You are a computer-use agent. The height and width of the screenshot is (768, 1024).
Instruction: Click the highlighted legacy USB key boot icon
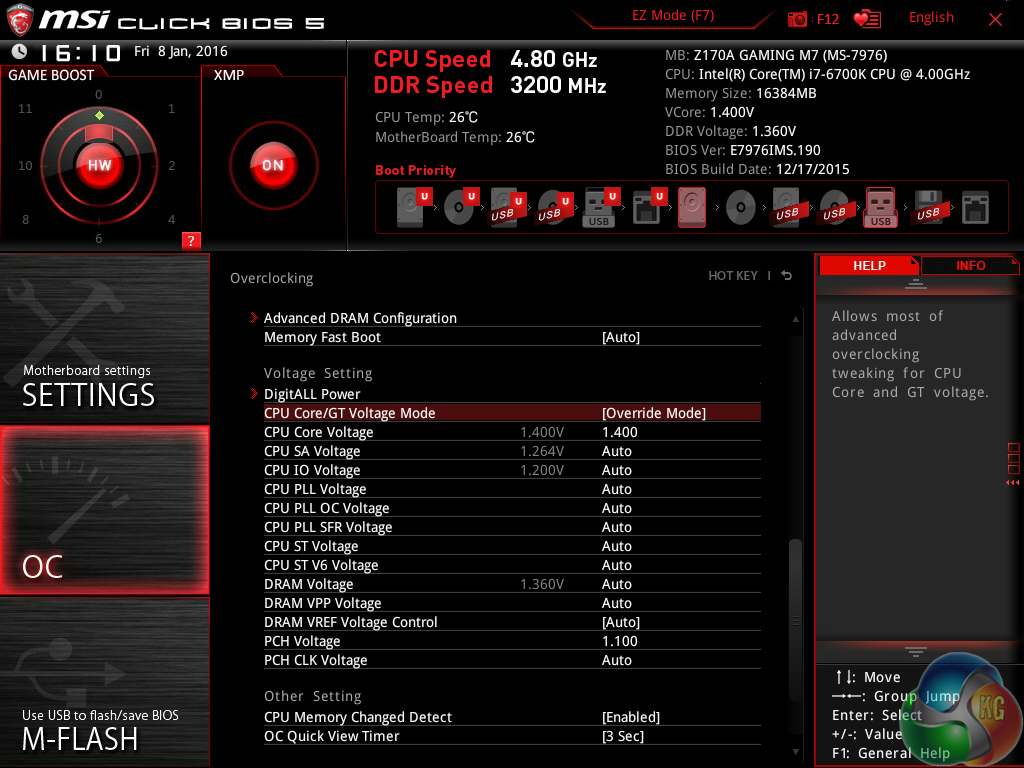tap(880, 207)
